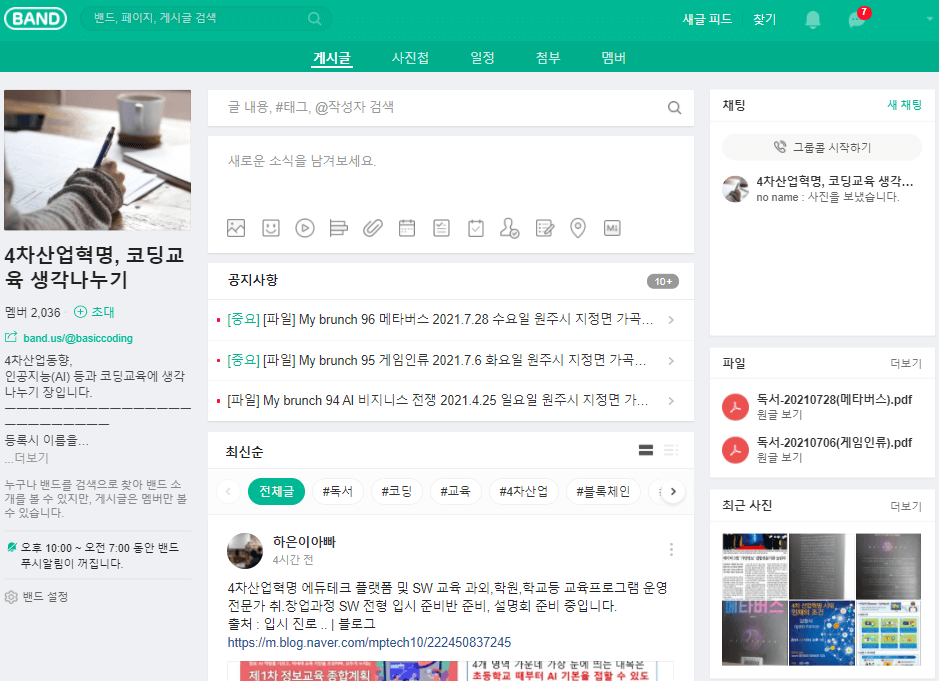This screenshot has width=939, height=681.
Task: Click the band URL share icon
Action: pos(11,338)
